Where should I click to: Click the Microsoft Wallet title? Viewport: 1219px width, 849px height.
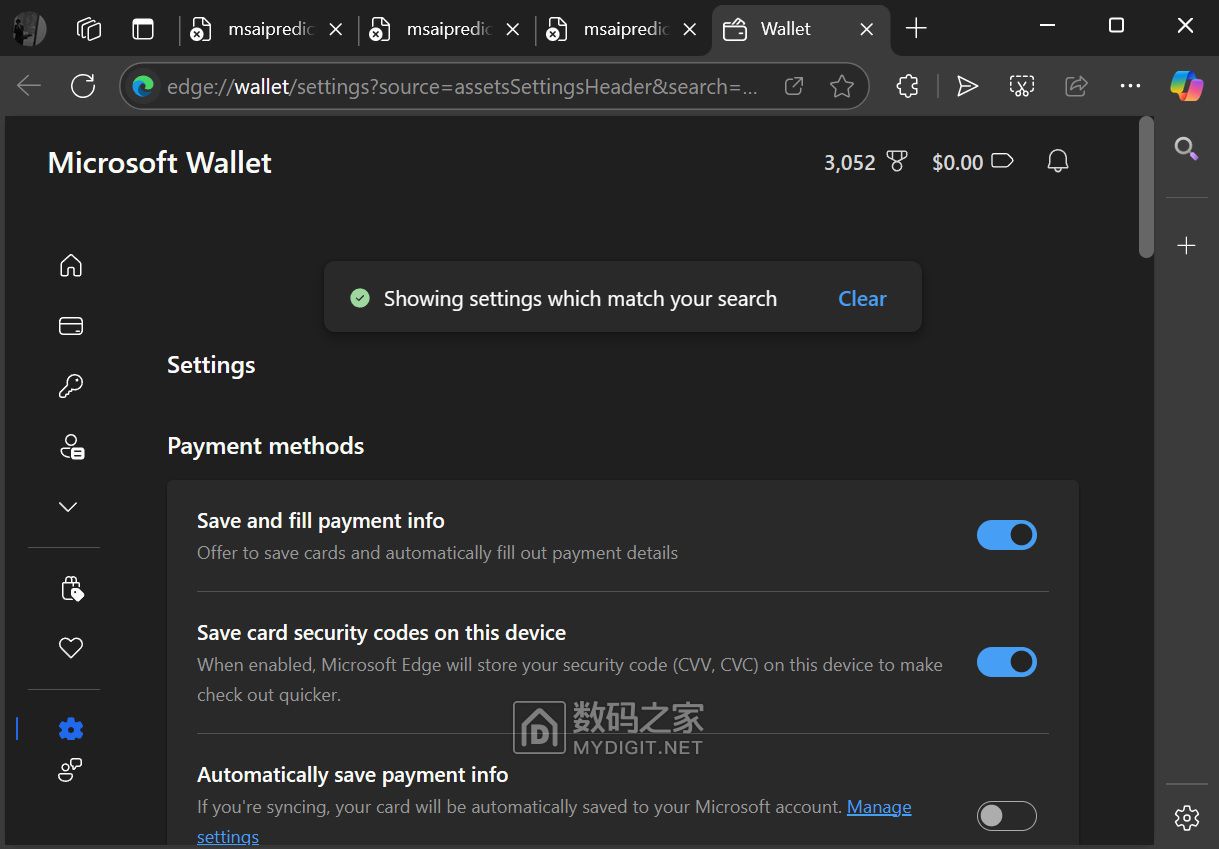160,163
